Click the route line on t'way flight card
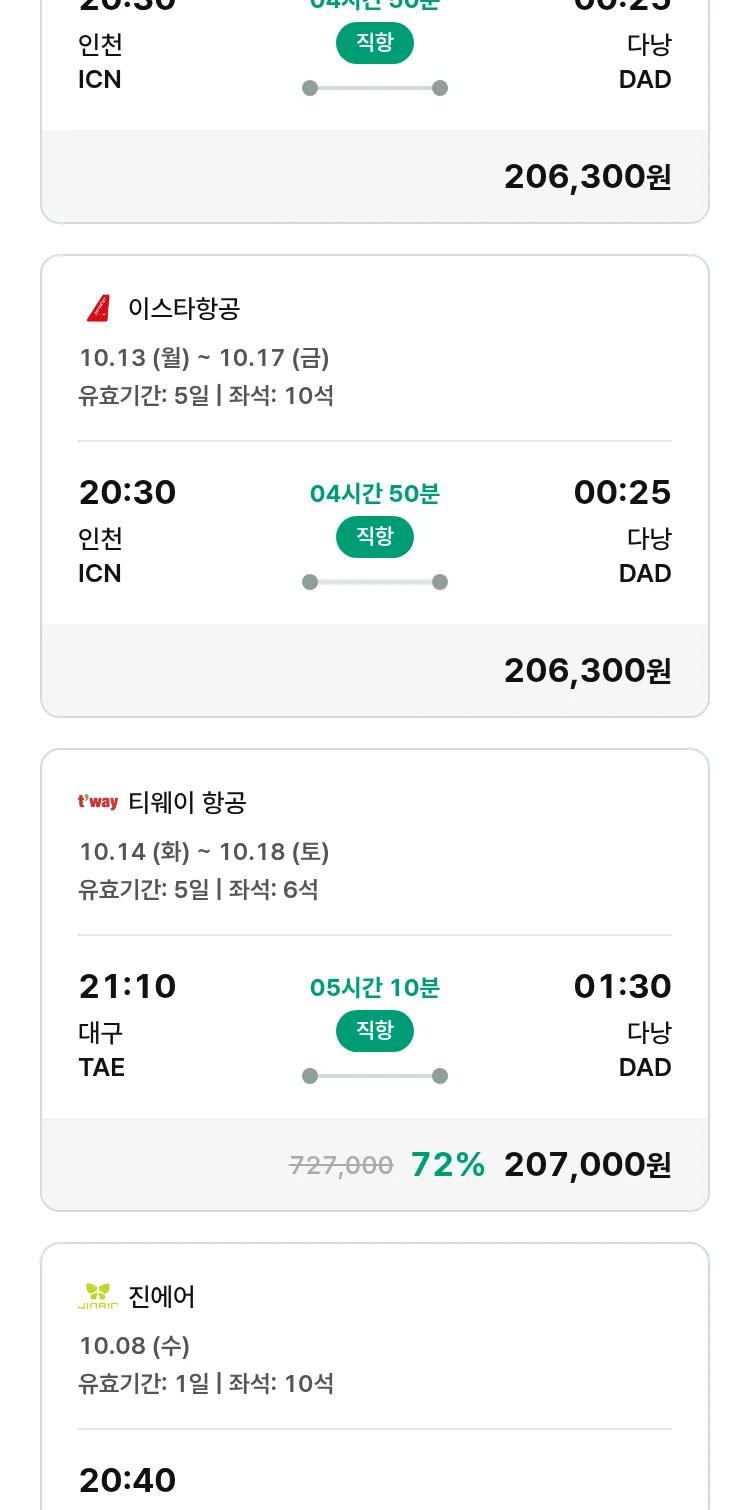The image size is (750, 1510). tap(375, 1076)
